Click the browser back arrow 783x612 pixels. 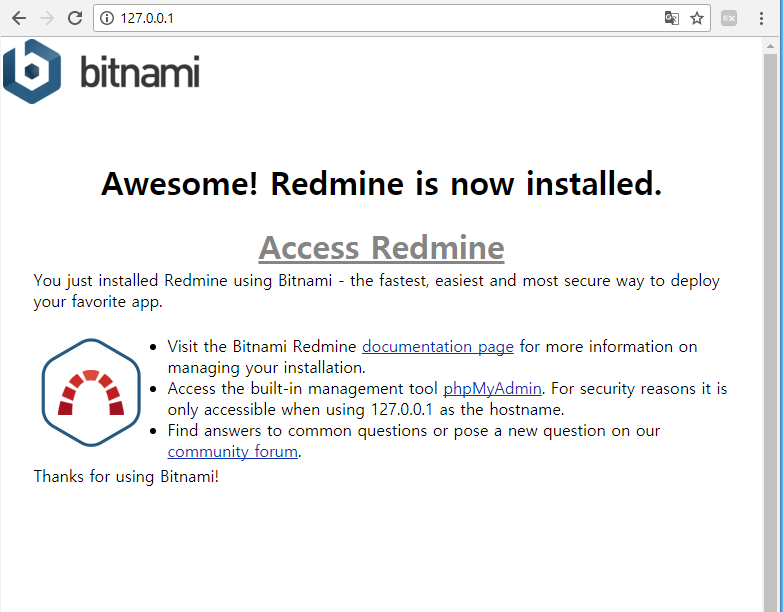click(19, 18)
